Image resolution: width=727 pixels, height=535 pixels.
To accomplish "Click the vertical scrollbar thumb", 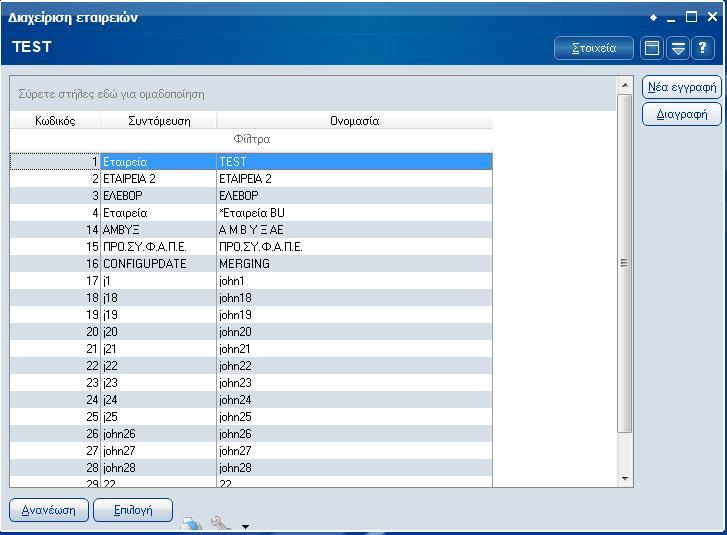I will tap(625, 263).
